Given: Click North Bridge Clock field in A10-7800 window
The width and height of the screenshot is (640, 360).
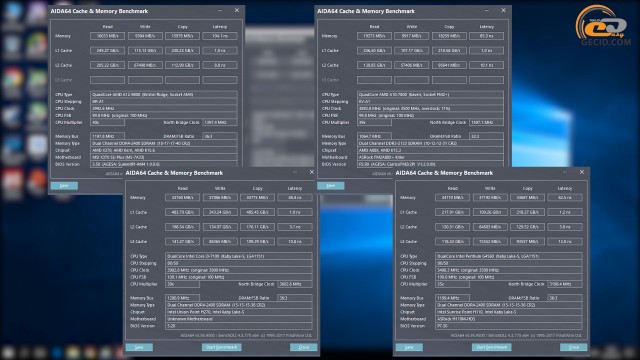Looking at the screenshot, I should click(x=487, y=122).
